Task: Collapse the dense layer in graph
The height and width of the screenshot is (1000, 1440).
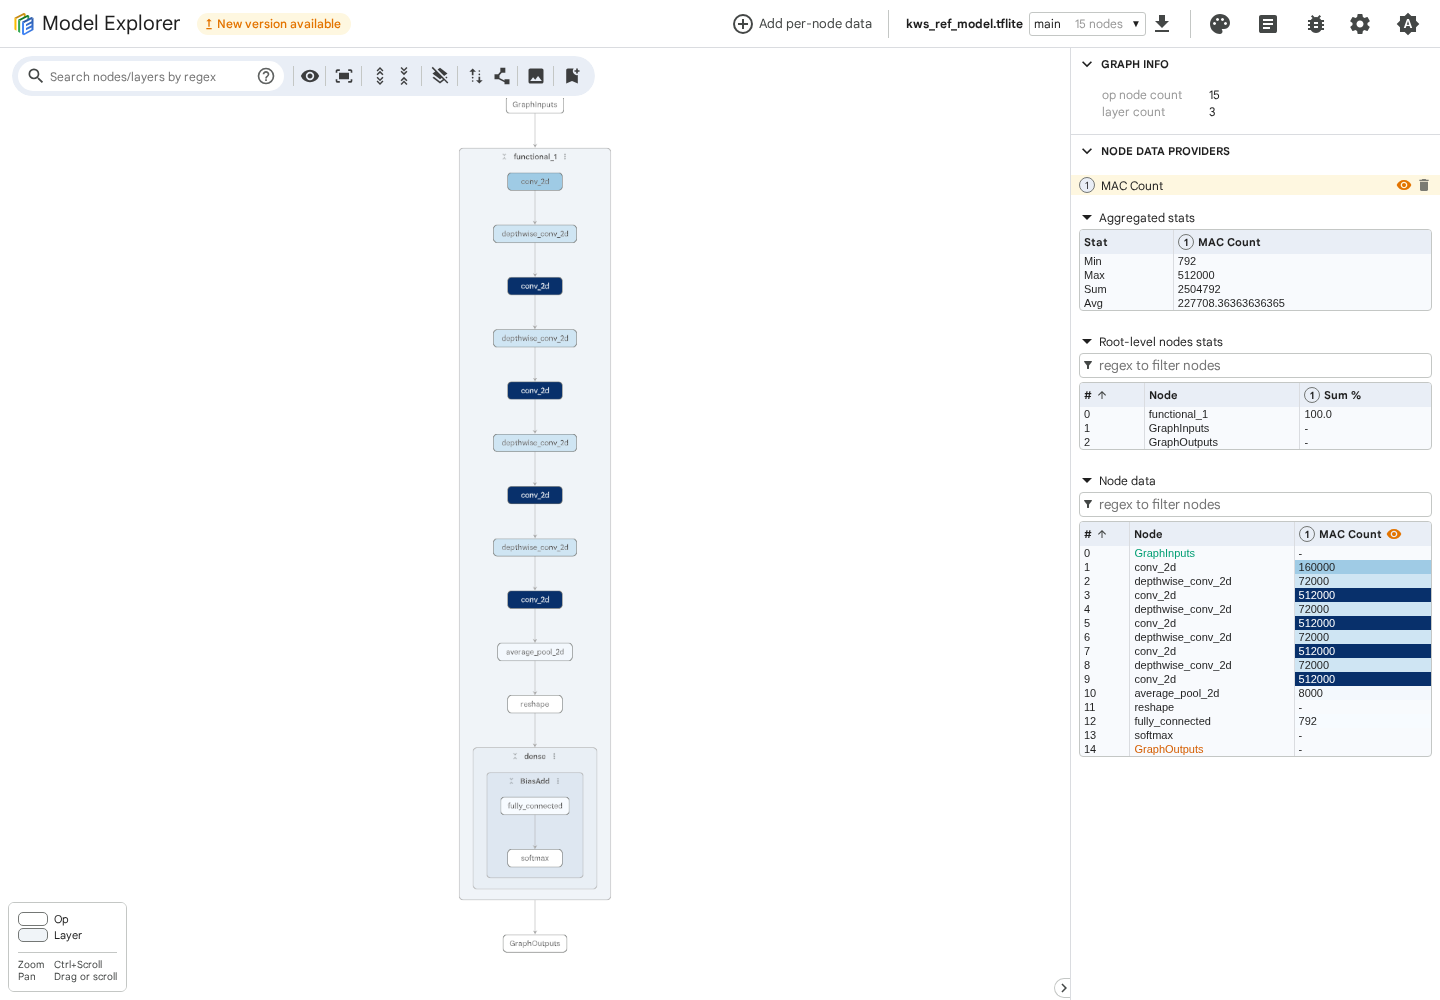Action: point(515,756)
